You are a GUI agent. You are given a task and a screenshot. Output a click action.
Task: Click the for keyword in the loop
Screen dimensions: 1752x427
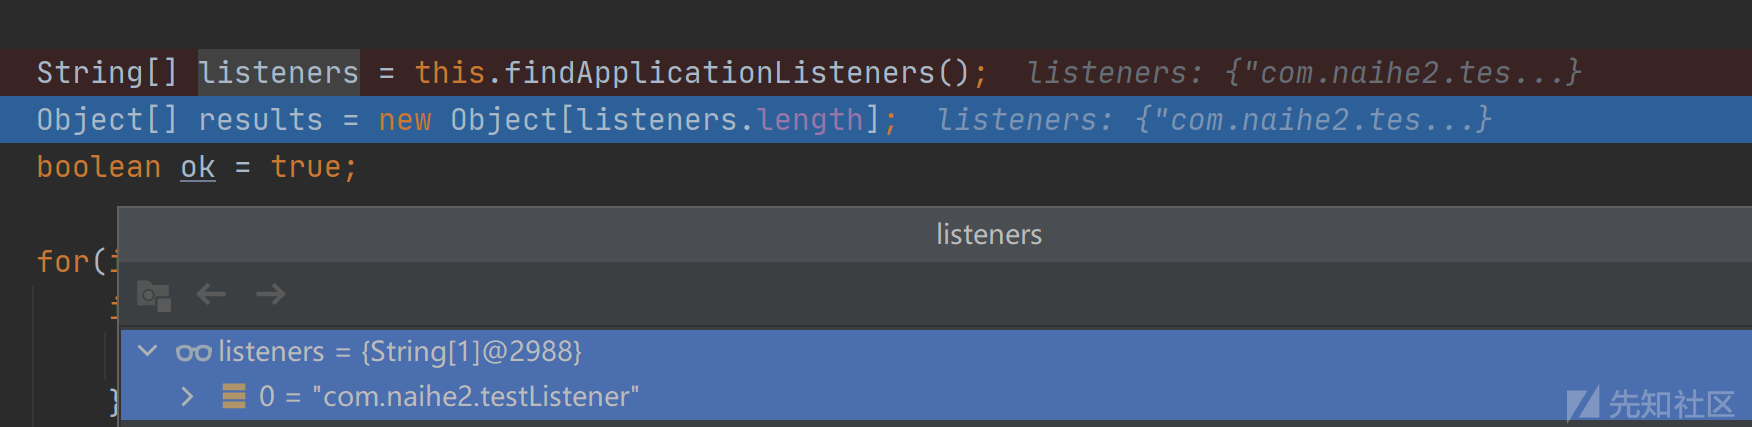coord(64,262)
